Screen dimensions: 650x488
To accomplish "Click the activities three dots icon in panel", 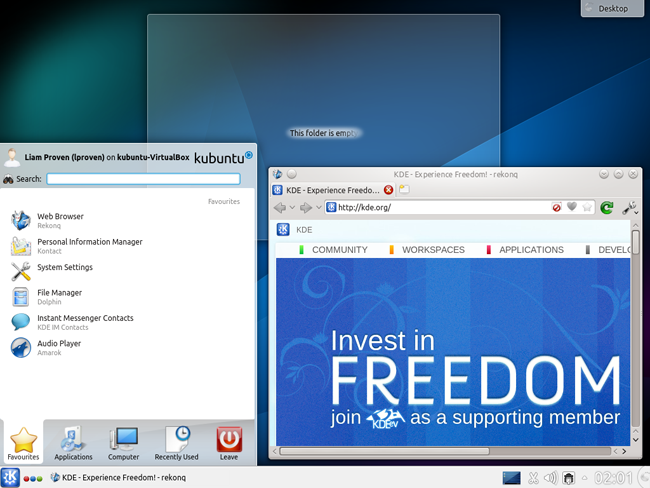I will click(x=33, y=478).
